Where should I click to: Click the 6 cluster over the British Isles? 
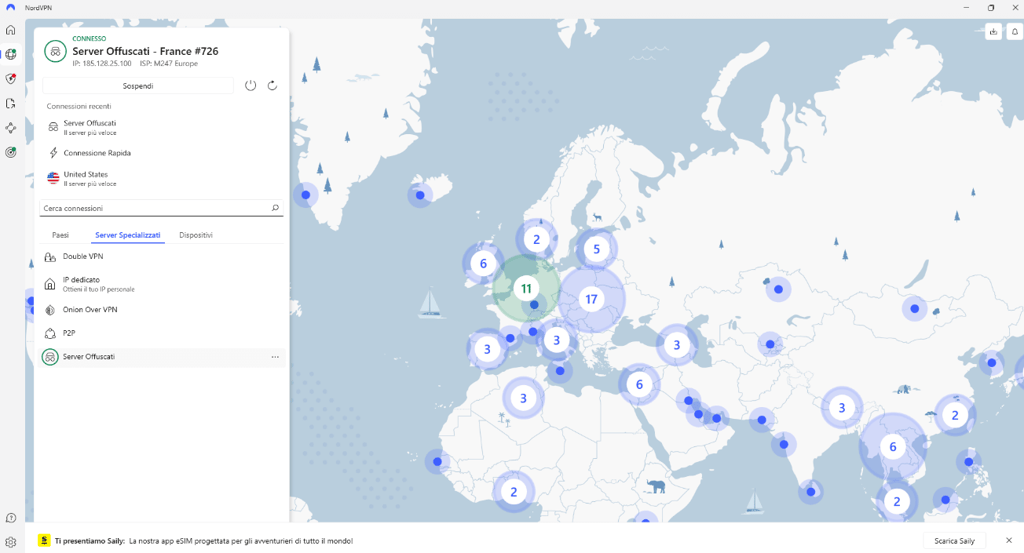click(483, 264)
